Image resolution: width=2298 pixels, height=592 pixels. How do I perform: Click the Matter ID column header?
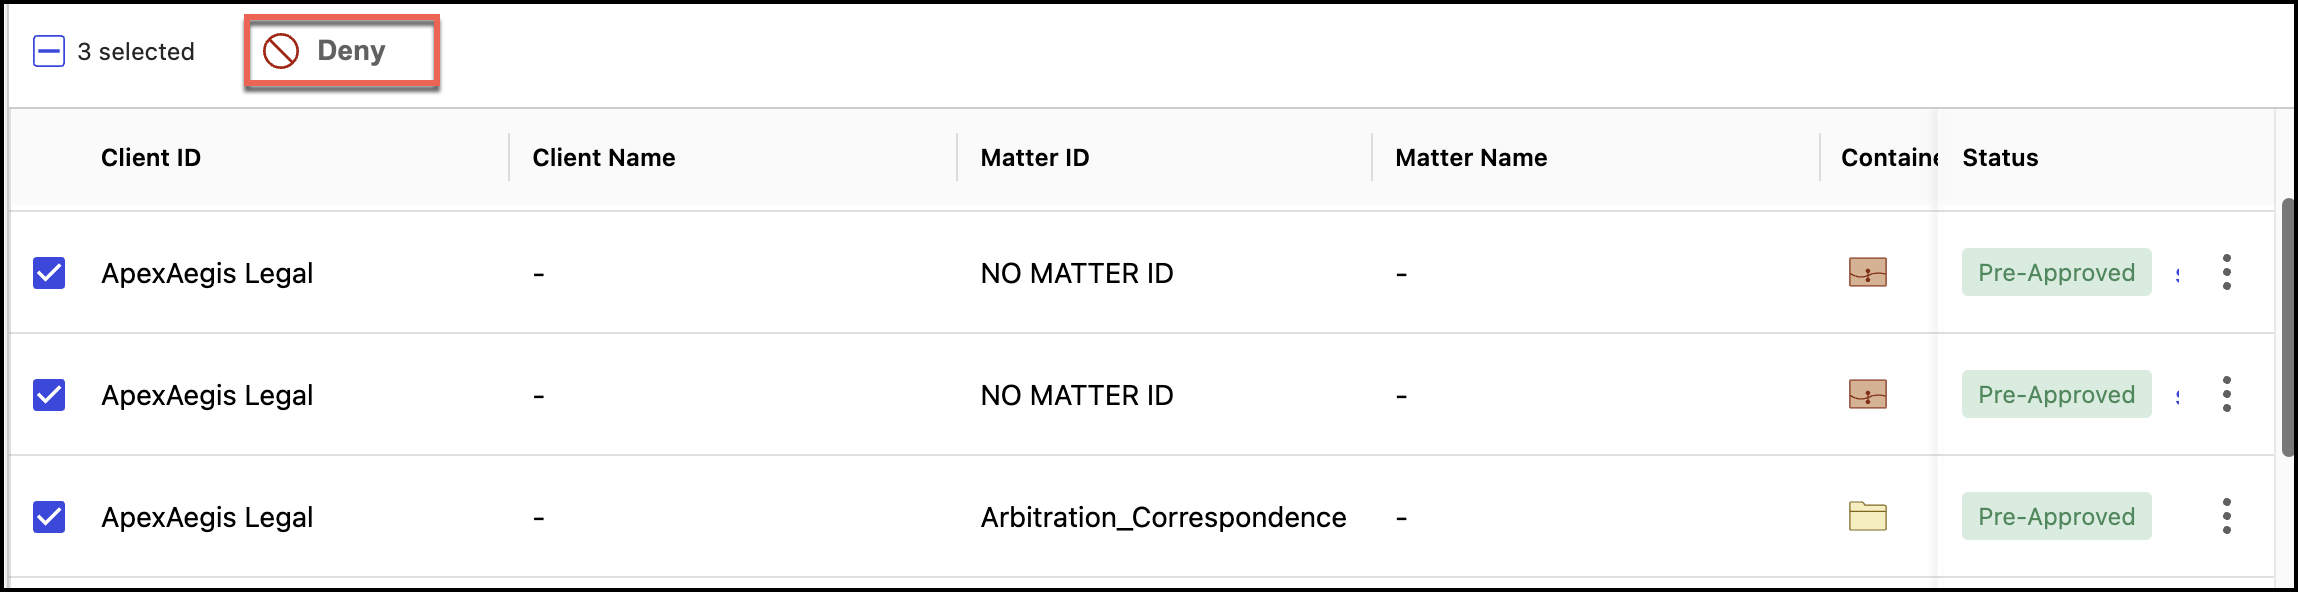pyautogui.click(x=1034, y=158)
